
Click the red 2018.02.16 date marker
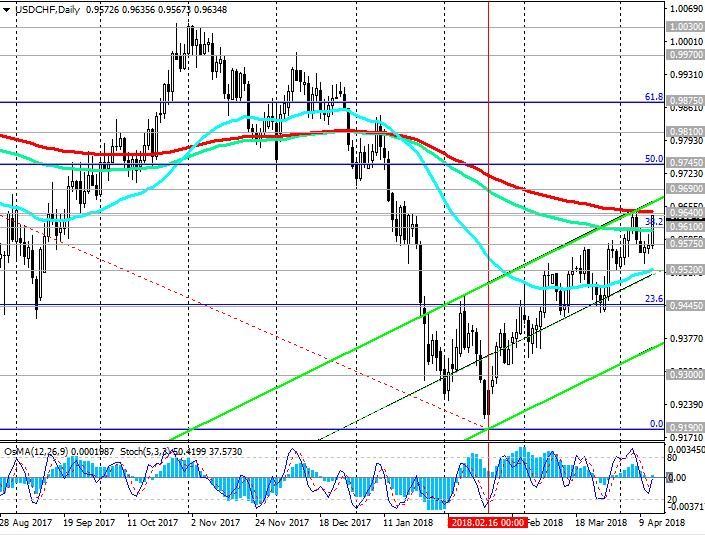[487, 523]
